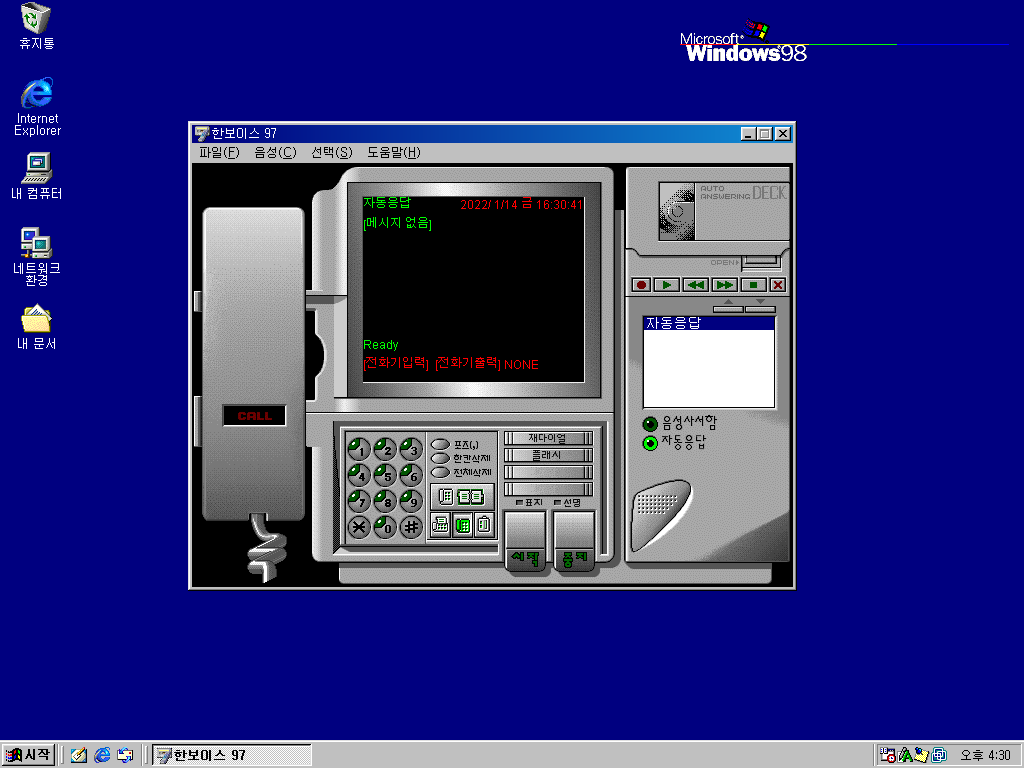This screenshot has width=1024, height=768.
Task: Dial digit 7 on the keypad
Action: pyautogui.click(x=359, y=501)
